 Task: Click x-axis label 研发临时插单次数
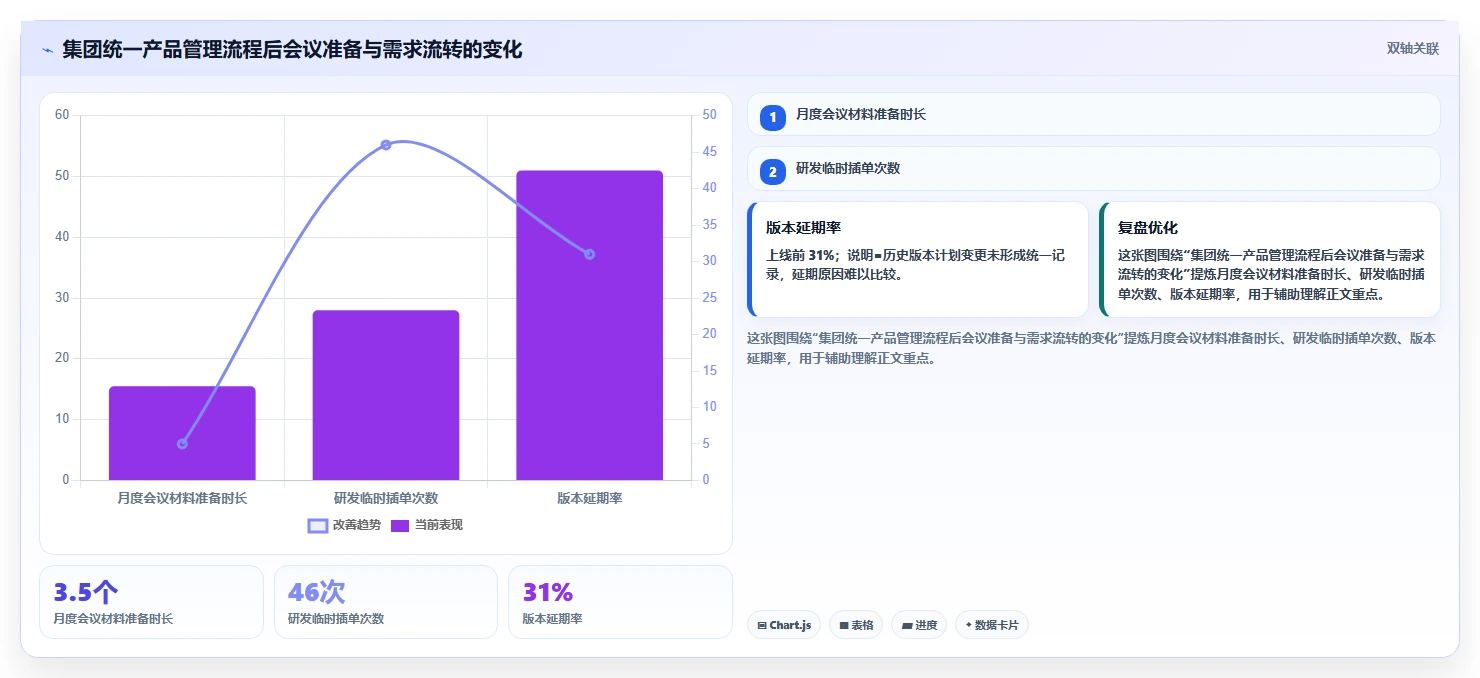(386, 498)
